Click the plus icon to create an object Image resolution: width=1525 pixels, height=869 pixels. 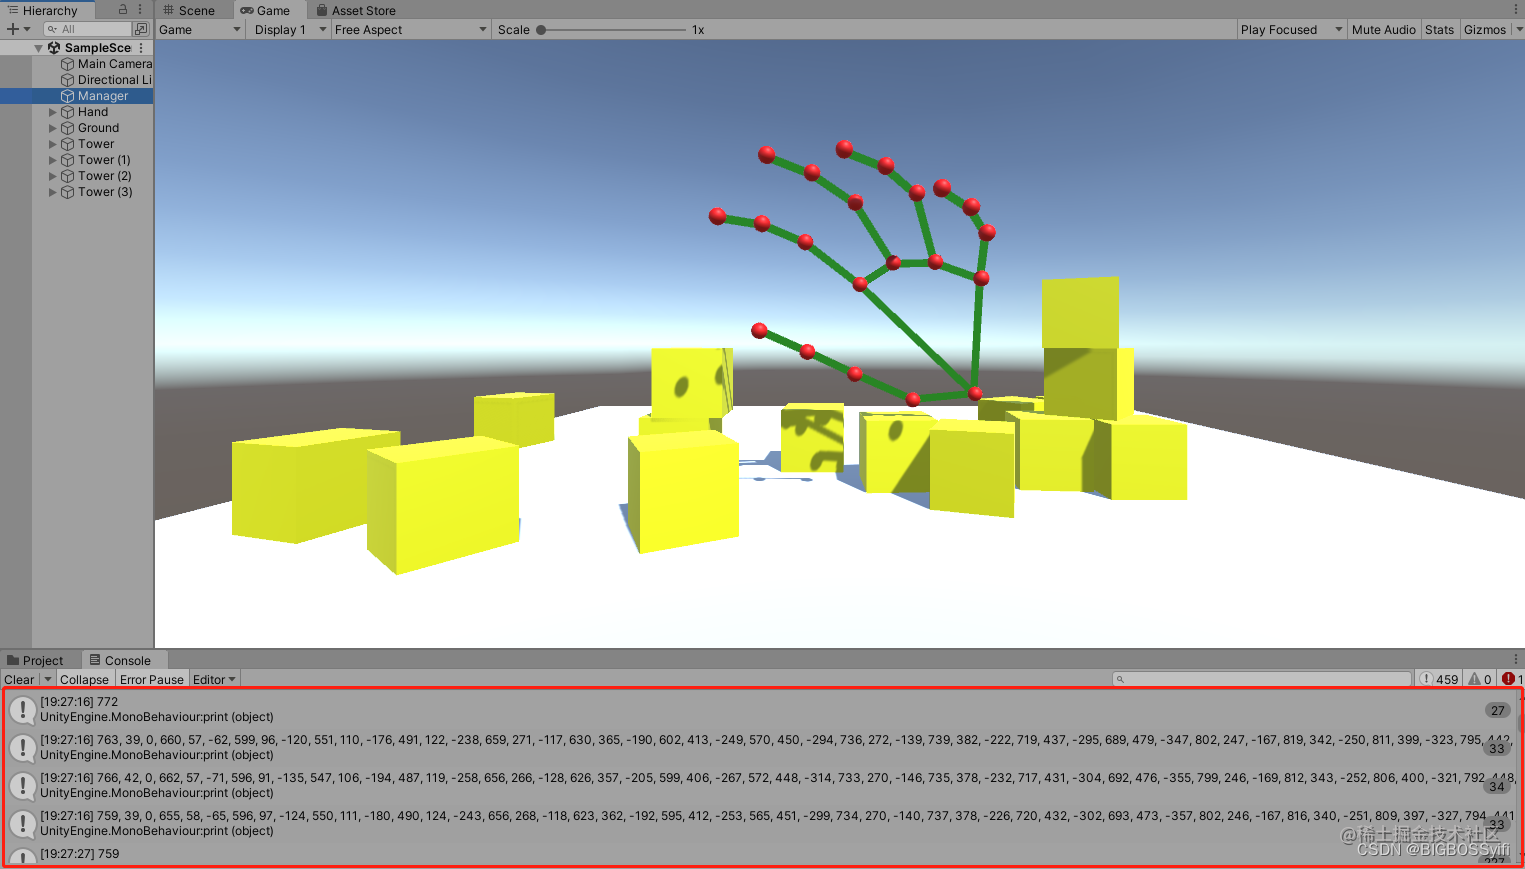pos(13,29)
